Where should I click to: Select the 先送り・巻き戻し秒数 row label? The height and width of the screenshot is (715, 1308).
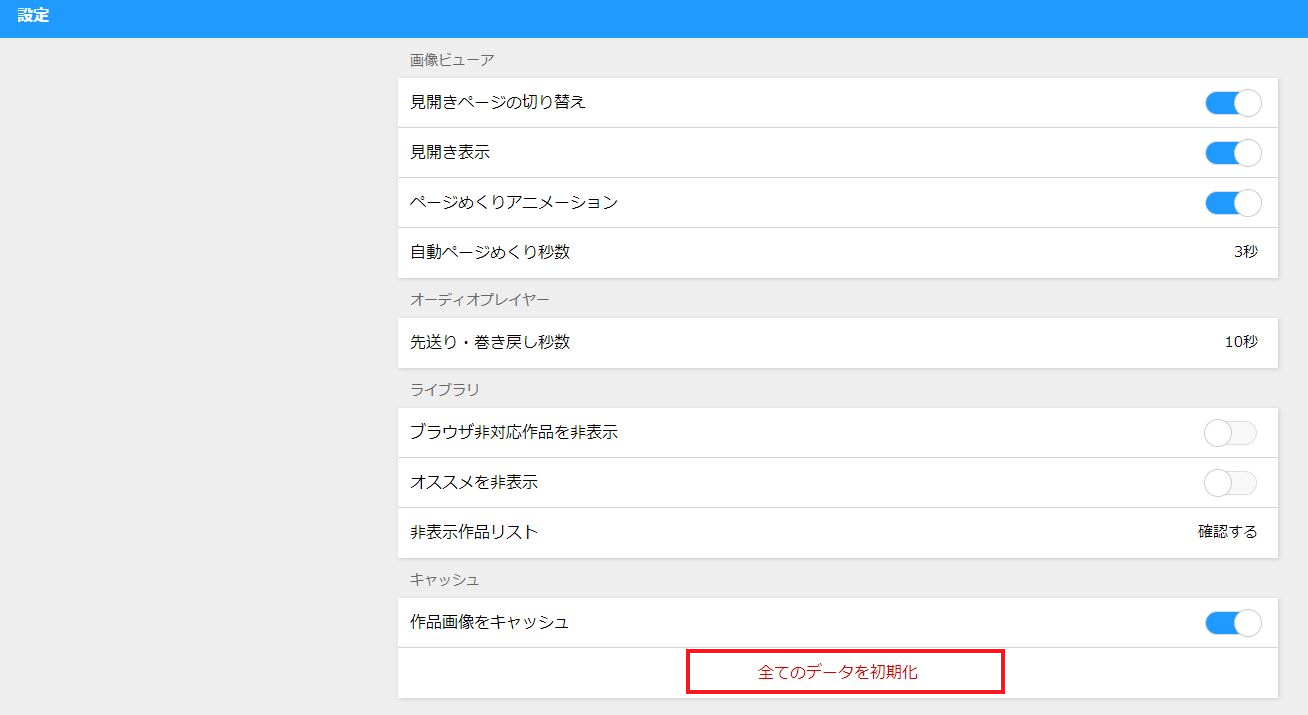[x=490, y=342]
